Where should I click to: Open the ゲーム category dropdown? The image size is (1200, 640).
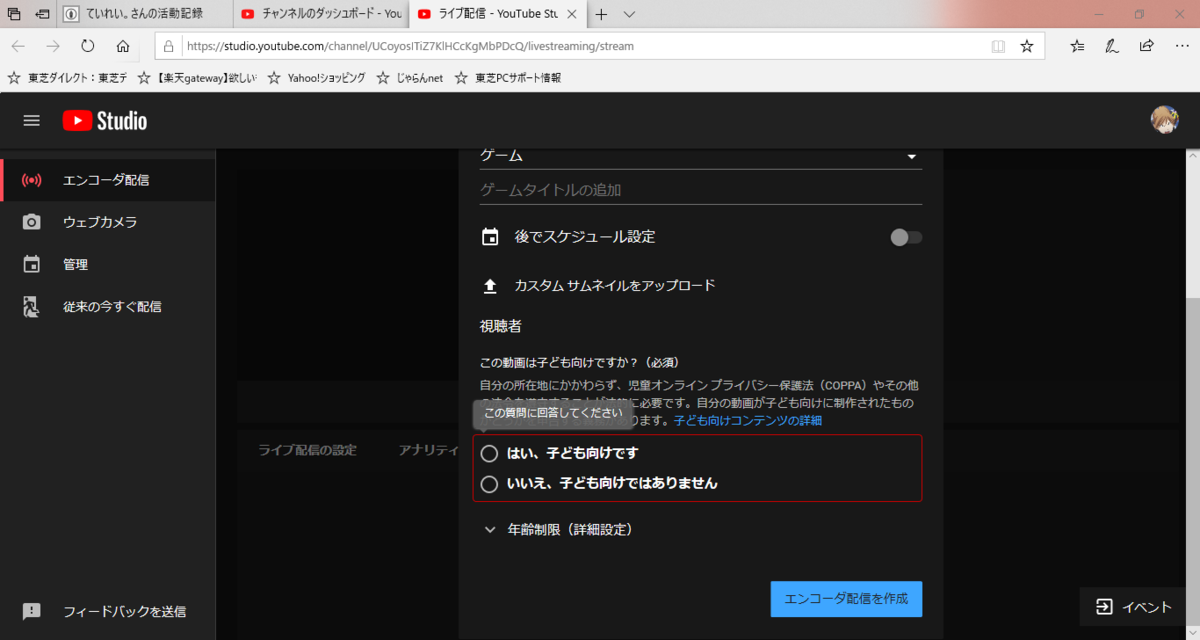[911, 156]
